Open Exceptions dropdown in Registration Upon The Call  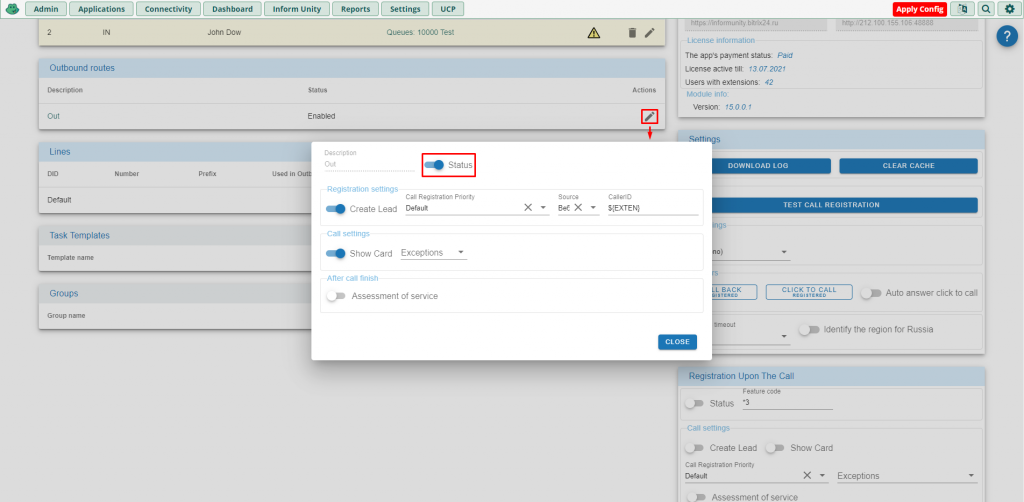[x=907, y=476]
